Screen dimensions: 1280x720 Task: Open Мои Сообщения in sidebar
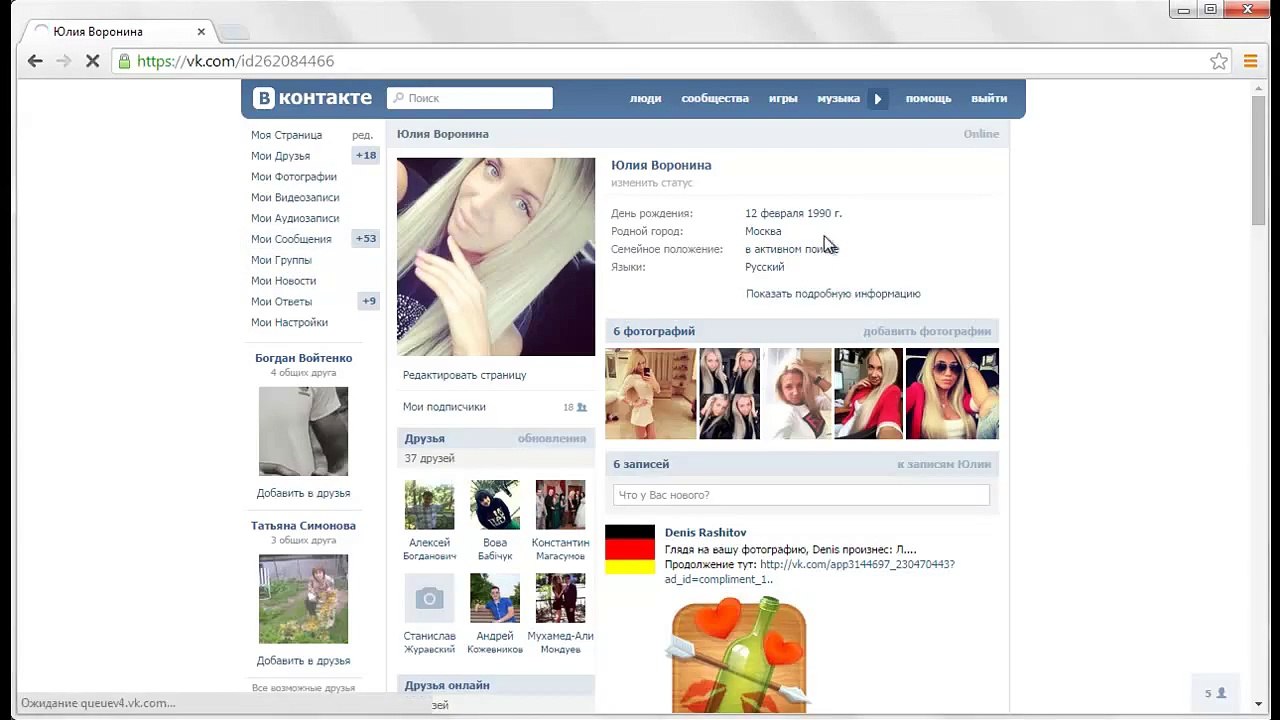(291, 239)
